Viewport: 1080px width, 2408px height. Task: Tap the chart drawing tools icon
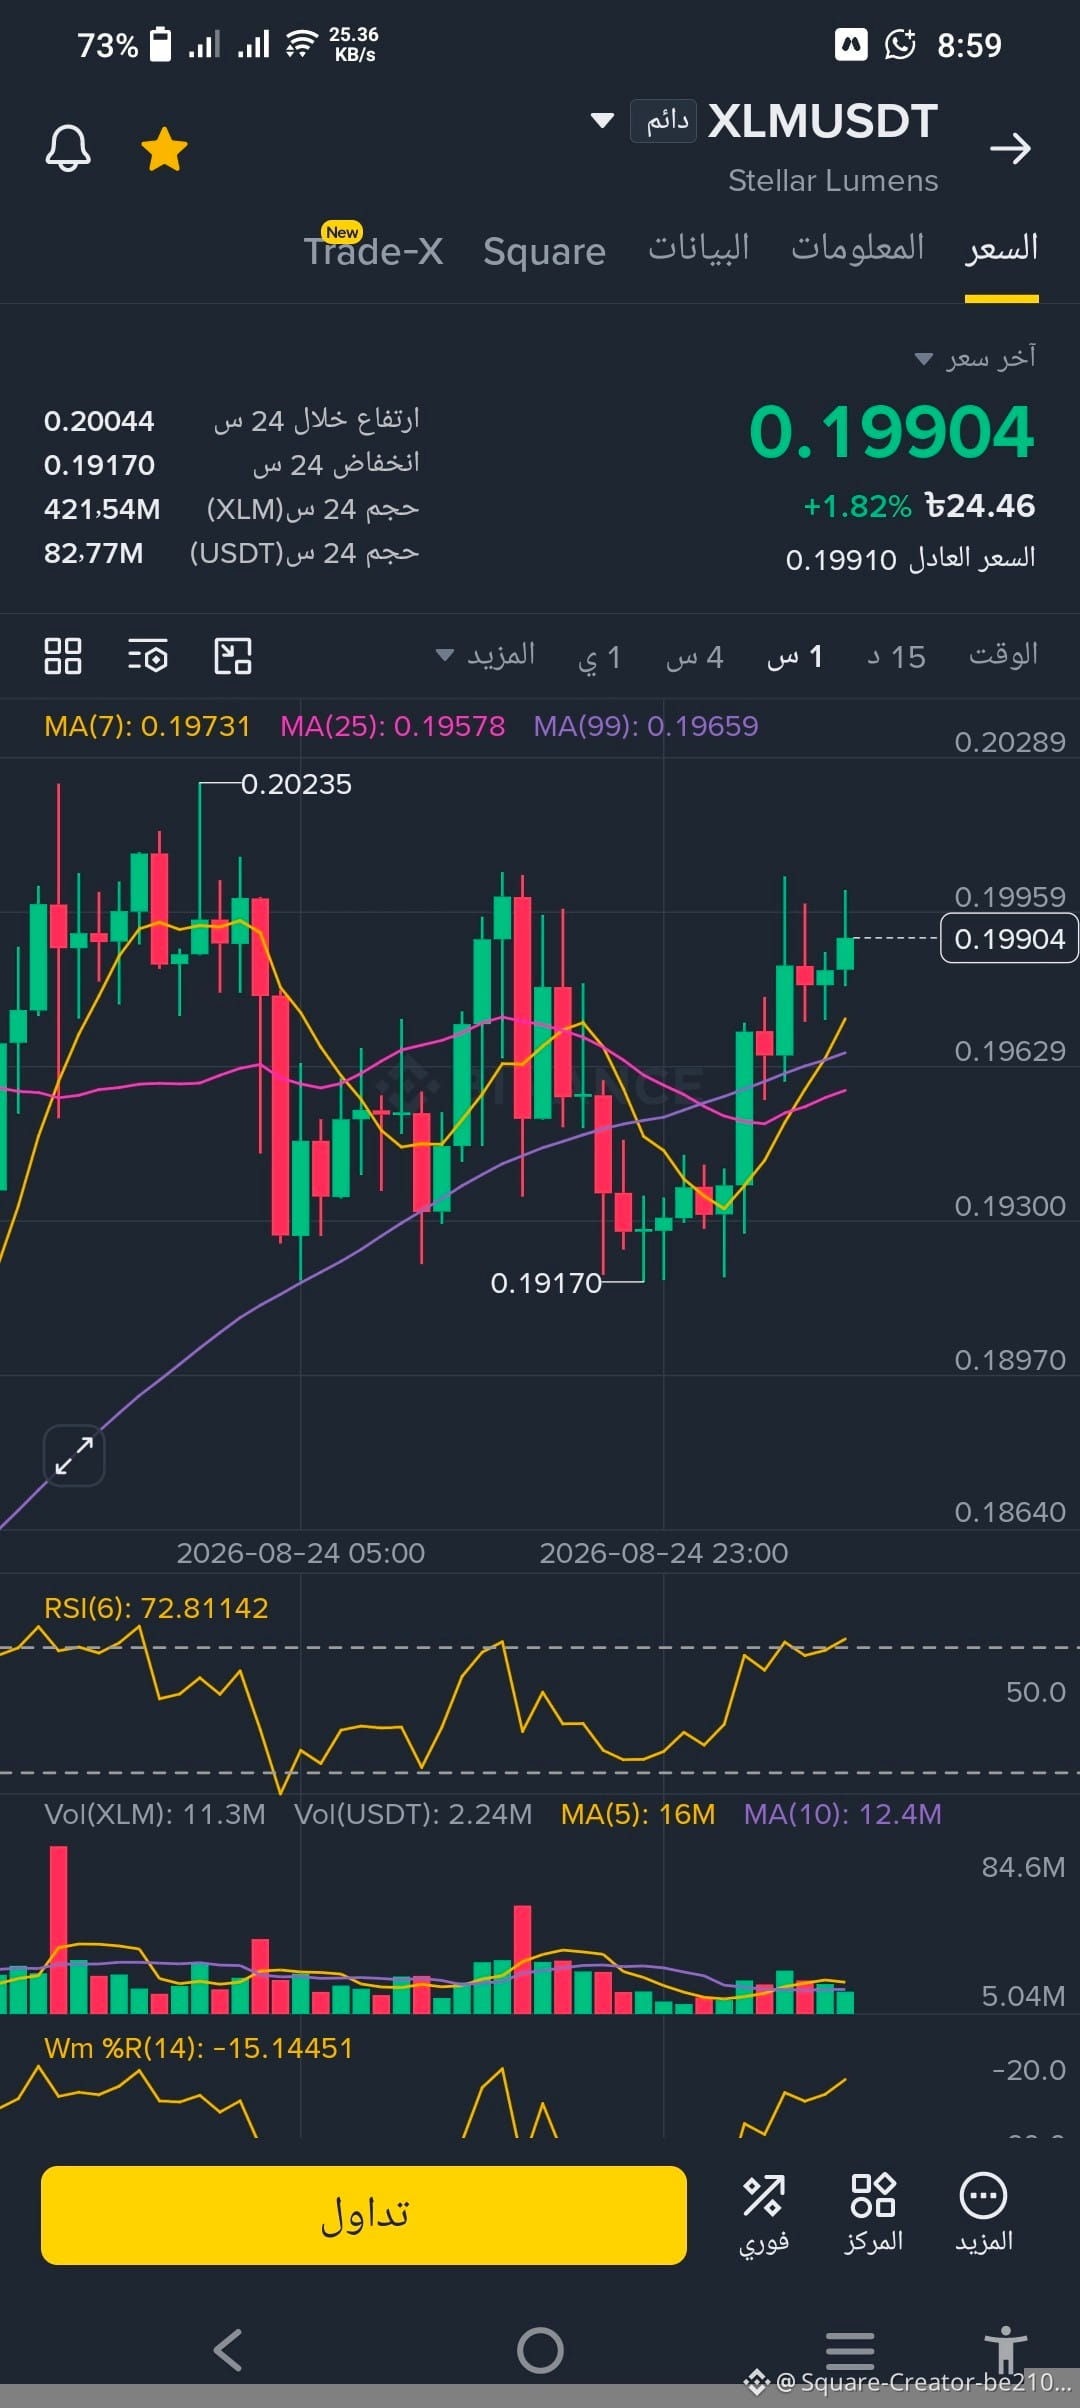233,656
